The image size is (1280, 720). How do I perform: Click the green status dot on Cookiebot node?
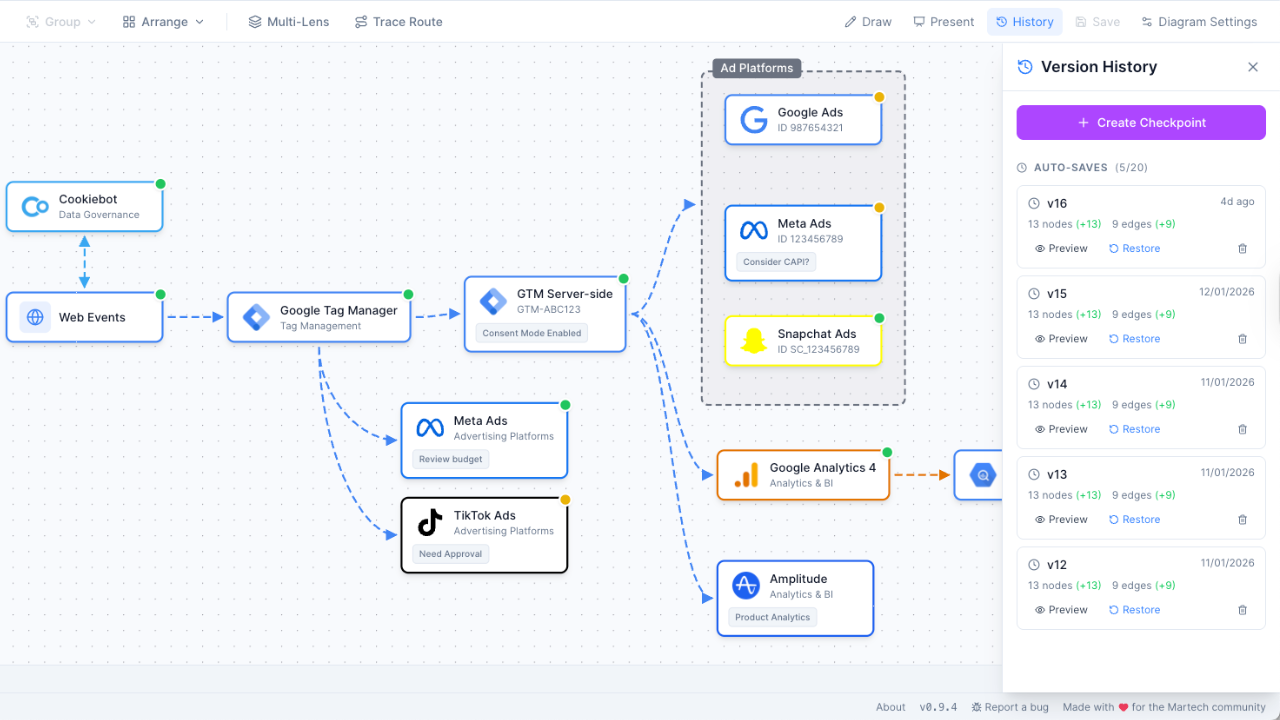(160, 183)
